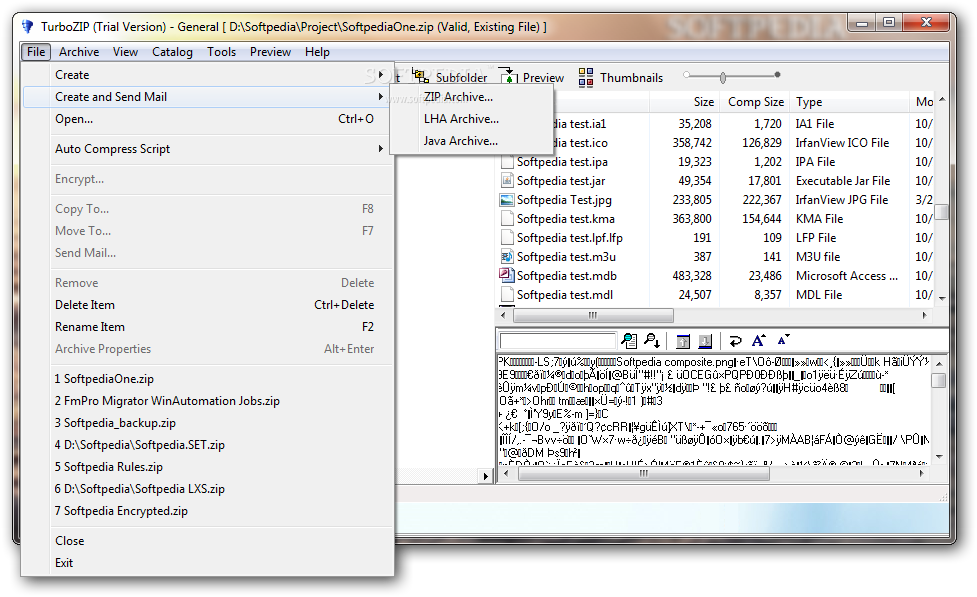This screenshot has width=977, height=597.
Task: Choose ZIP Archive... from the submenu
Action: click(471, 97)
